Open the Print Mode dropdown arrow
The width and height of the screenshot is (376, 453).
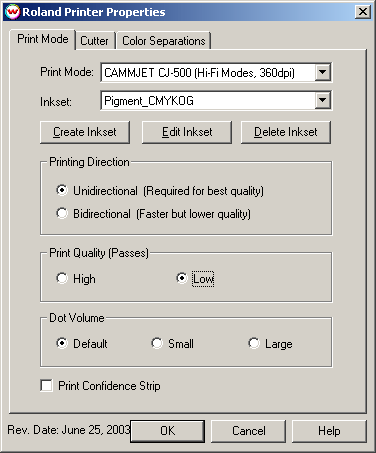323,72
